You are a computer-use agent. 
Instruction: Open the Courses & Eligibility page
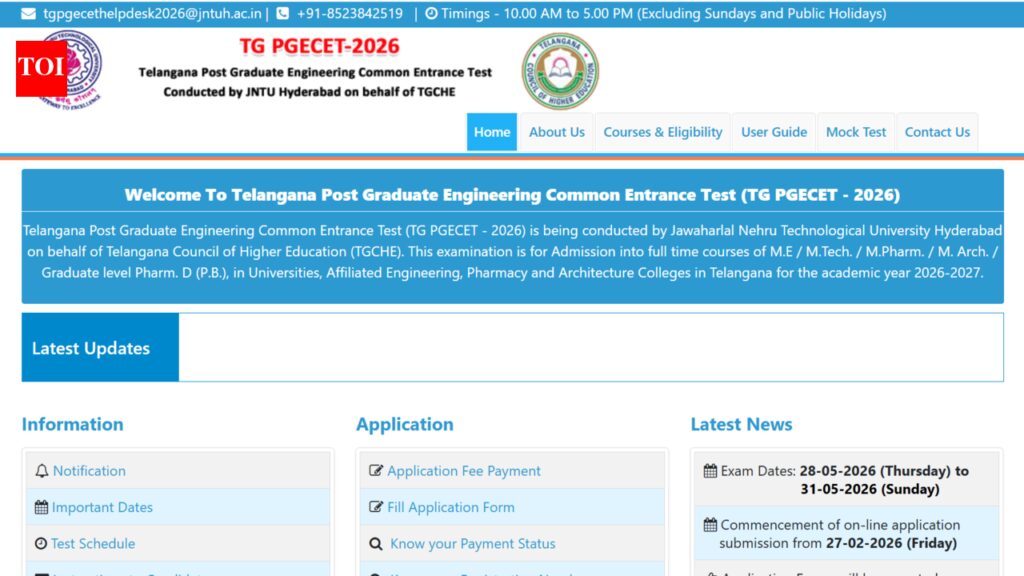[x=663, y=131]
